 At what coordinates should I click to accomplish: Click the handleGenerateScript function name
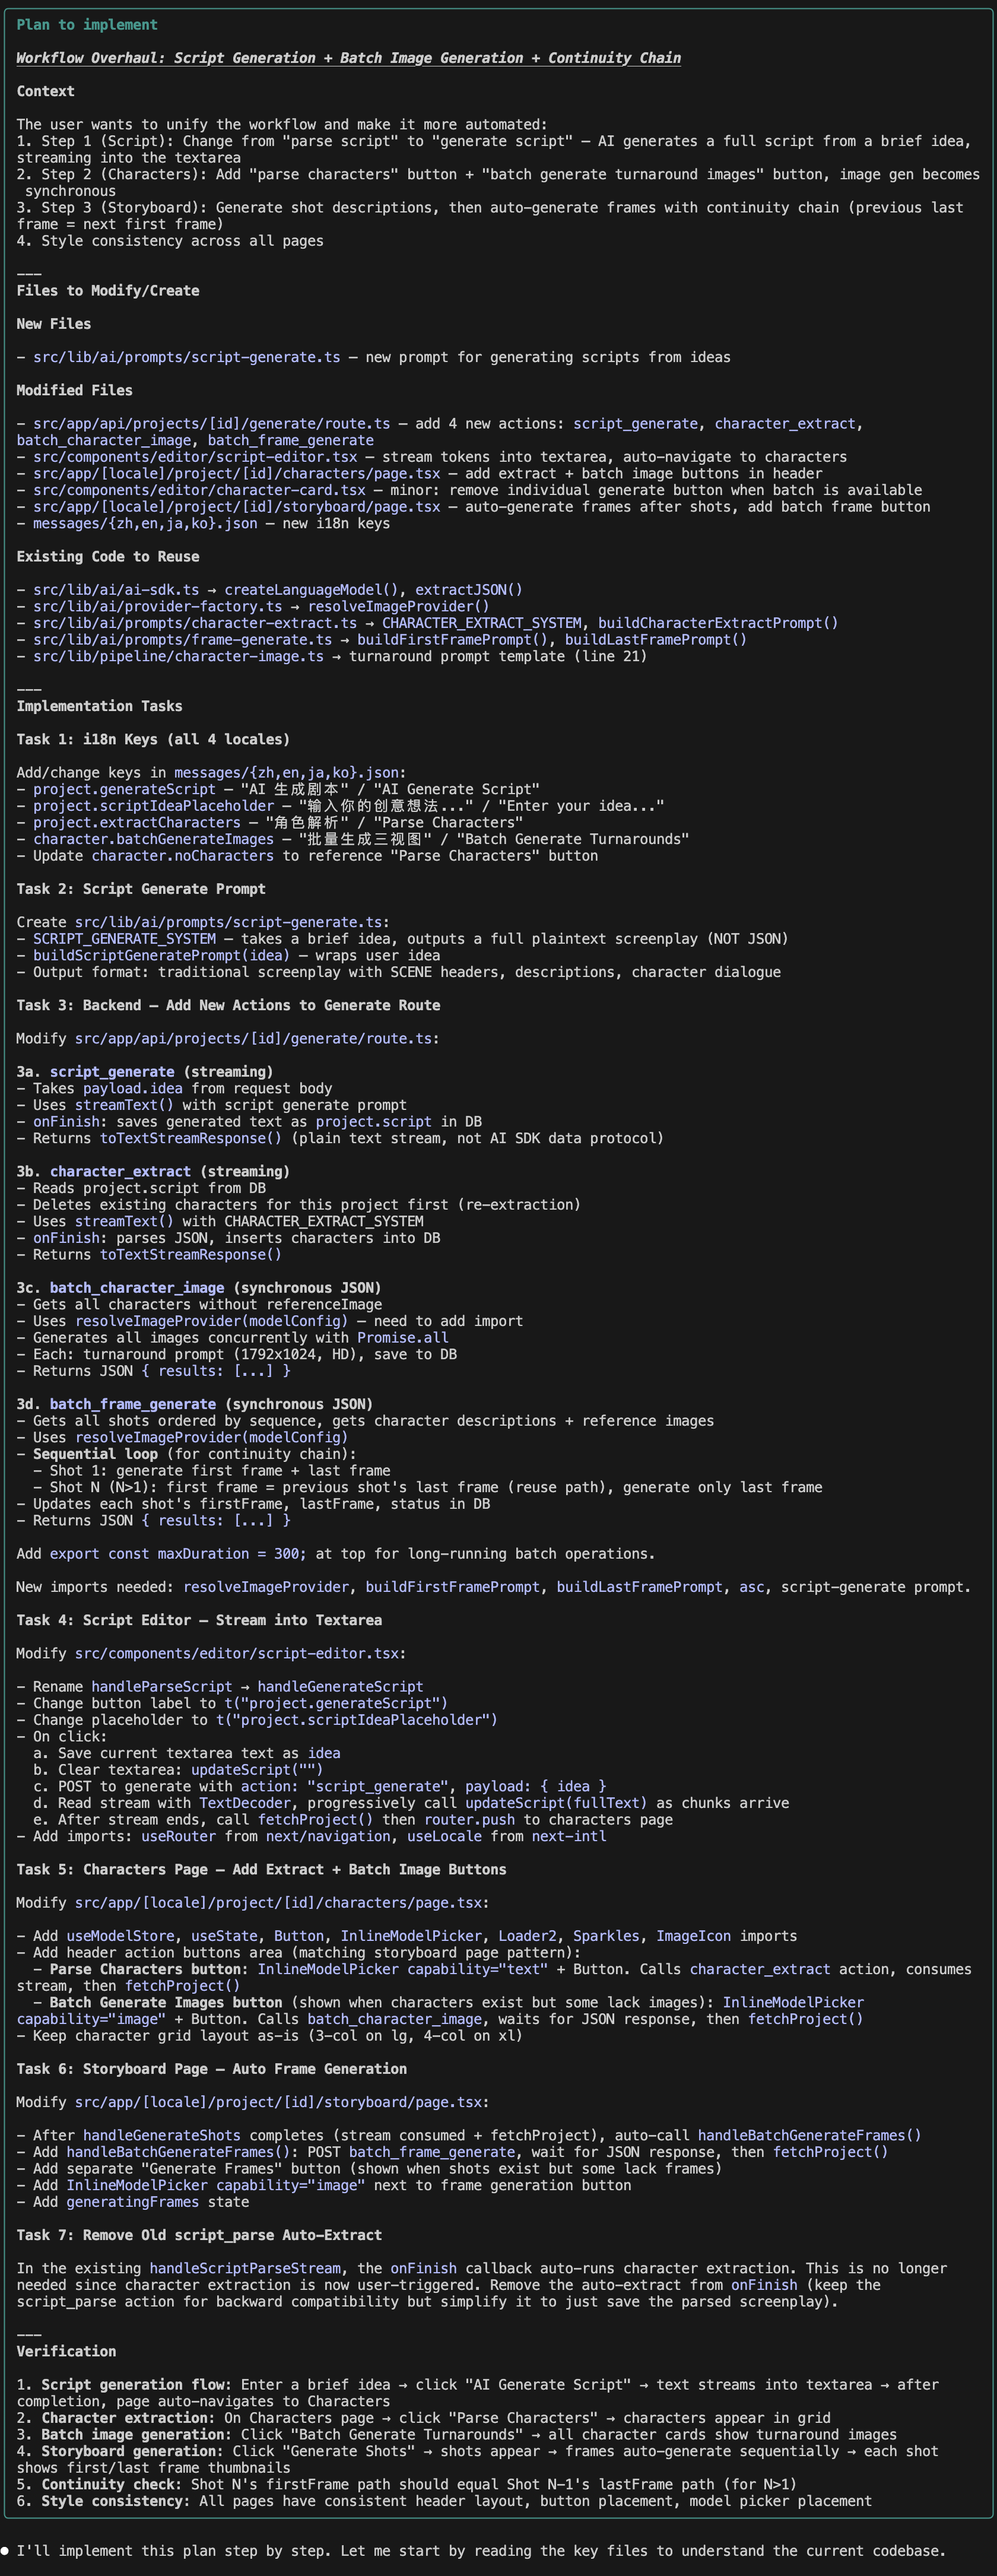(x=340, y=1687)
